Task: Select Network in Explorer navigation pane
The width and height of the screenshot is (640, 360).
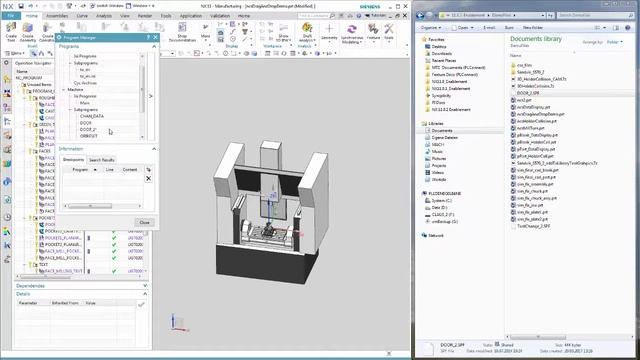Action: [x=436, y=236]
